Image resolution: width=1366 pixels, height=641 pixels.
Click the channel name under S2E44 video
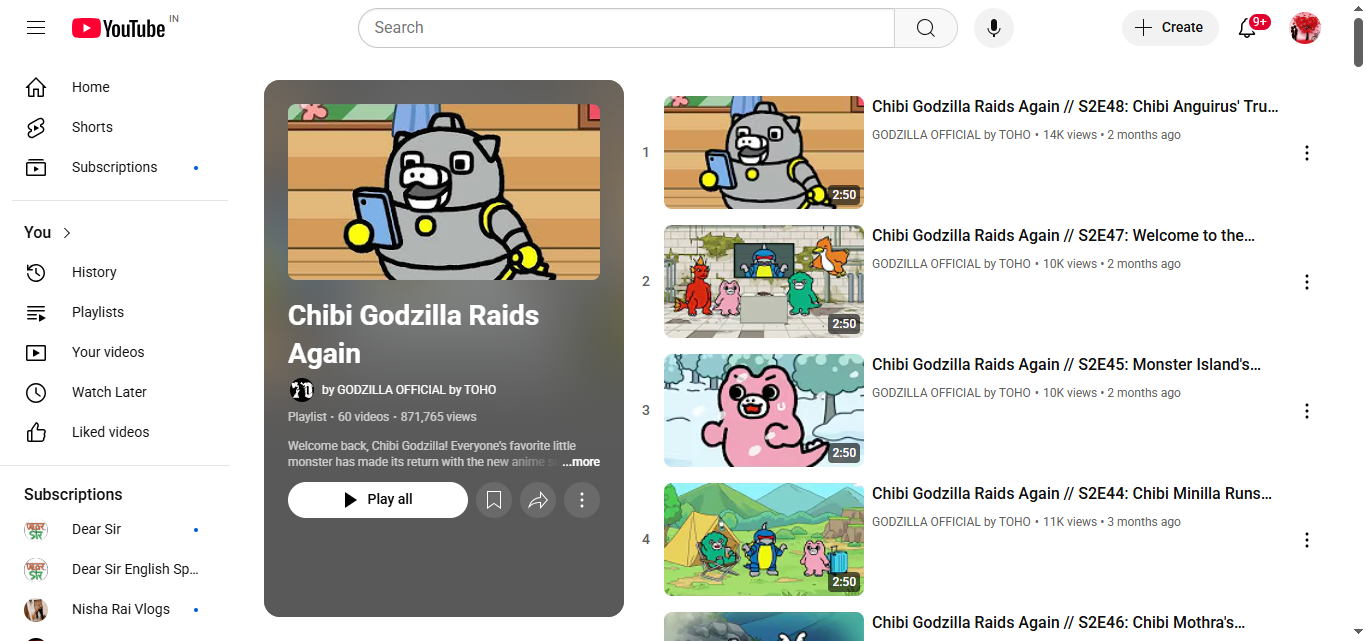point(951,522)
